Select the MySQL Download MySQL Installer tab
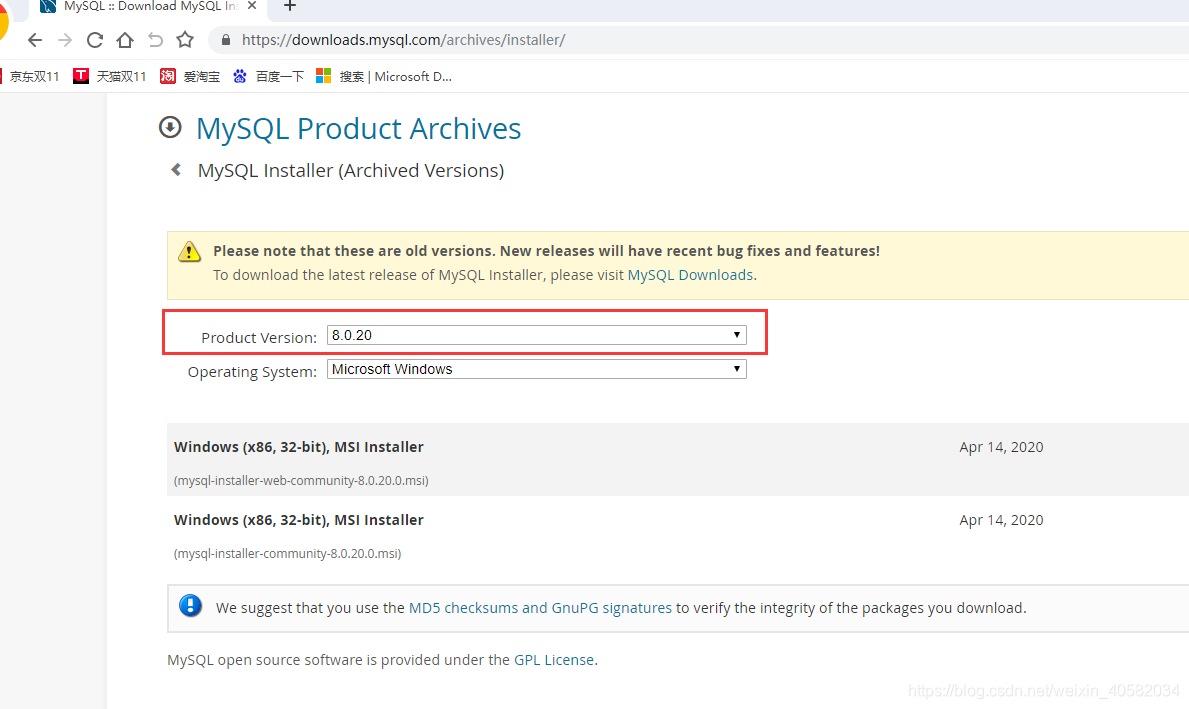Viewport: 1189px width, 709px height. tap(149, 7)
